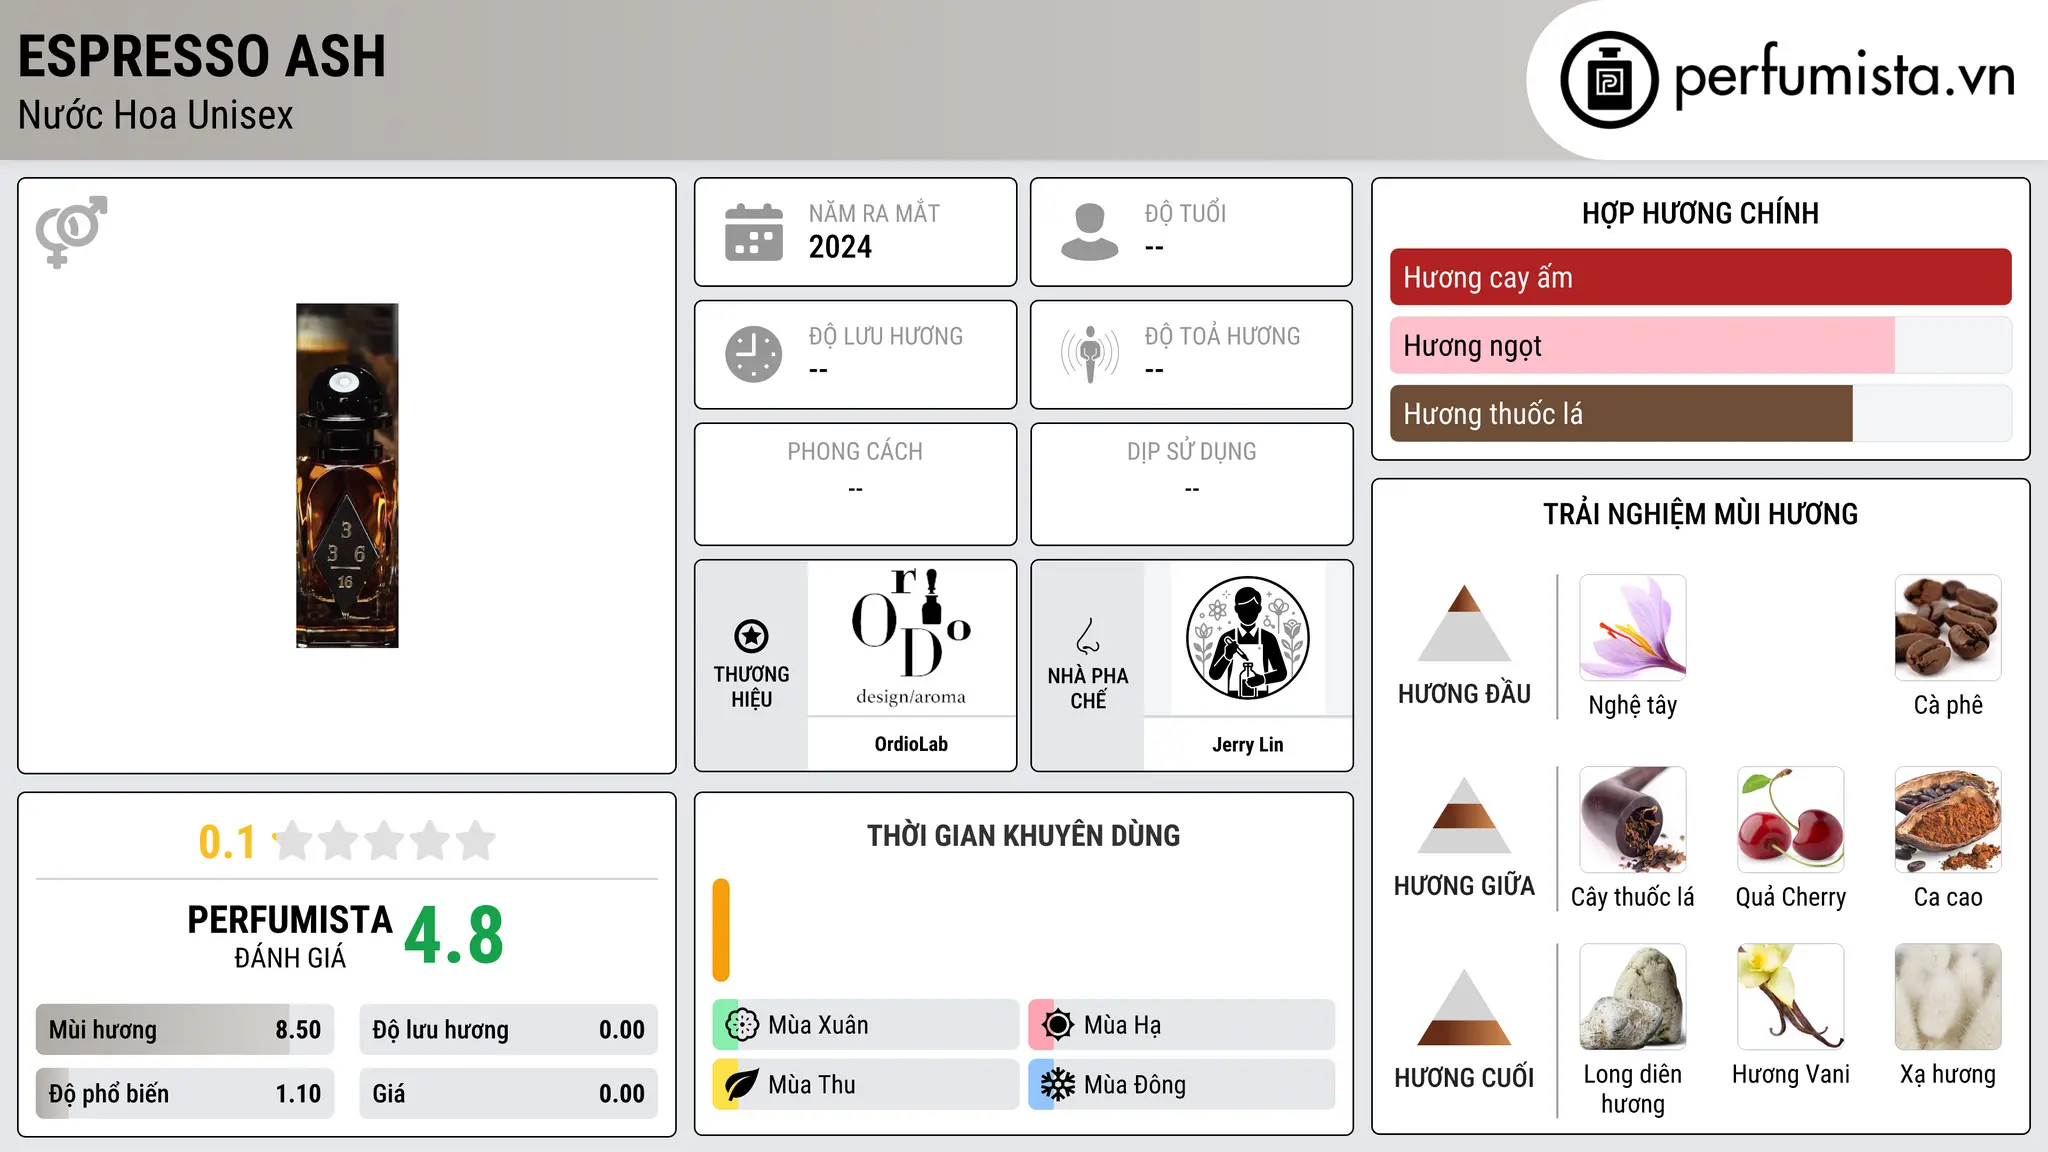Viewport: 2048px width, 1152px height.
Task: Click the TRẢI NGHIỆM MÙI HƯƠNG heading
Action: (x=1700, y=514)
